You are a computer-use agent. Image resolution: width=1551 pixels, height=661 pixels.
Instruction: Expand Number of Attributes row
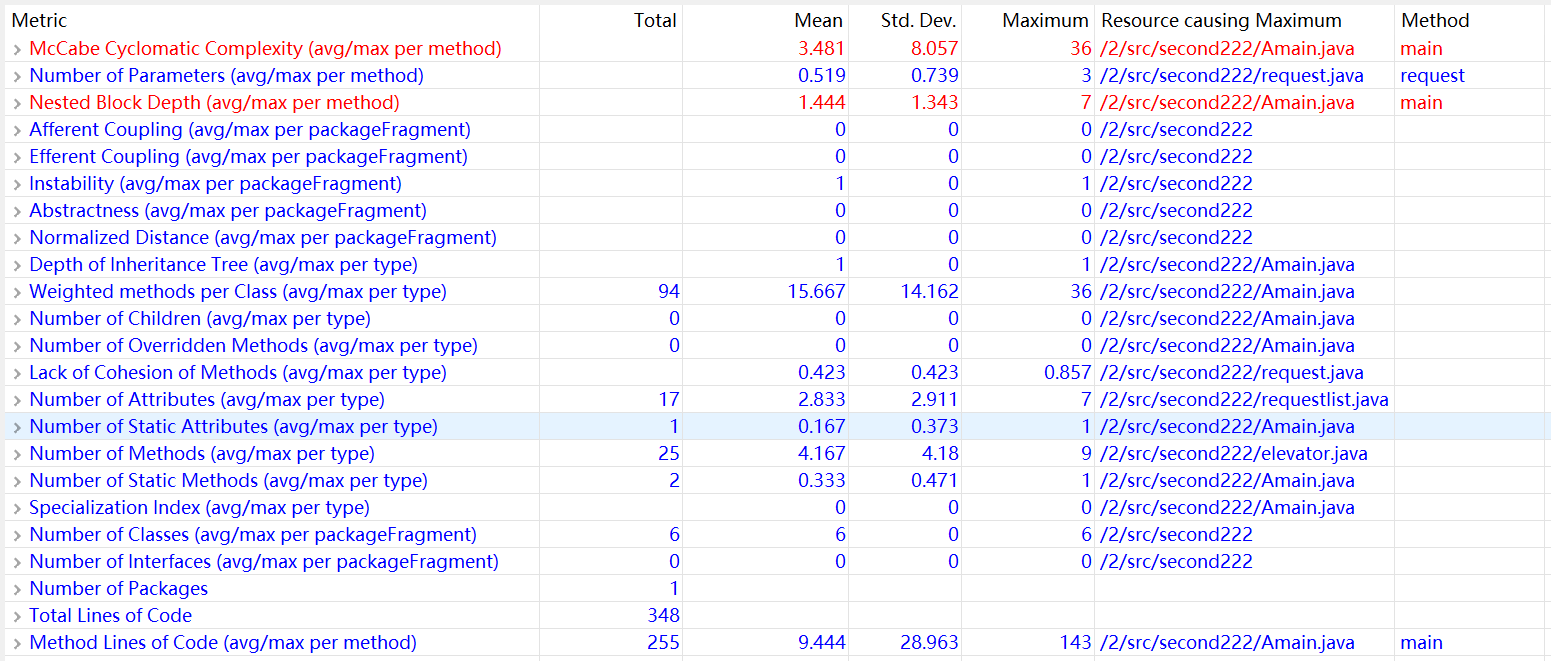point(17,400)
